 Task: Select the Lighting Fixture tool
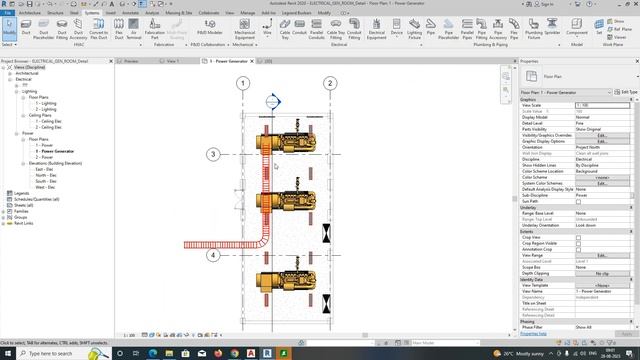[414, 29]
